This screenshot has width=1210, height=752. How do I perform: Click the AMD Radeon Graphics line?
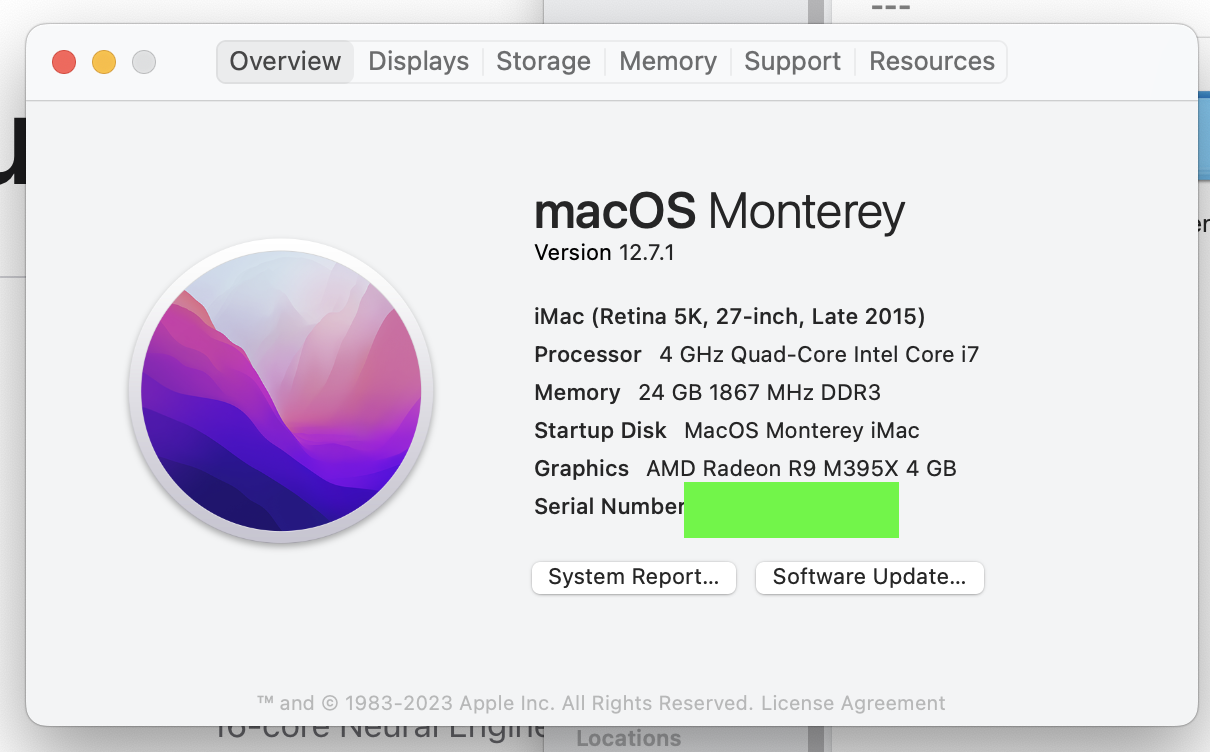point(745,469)
